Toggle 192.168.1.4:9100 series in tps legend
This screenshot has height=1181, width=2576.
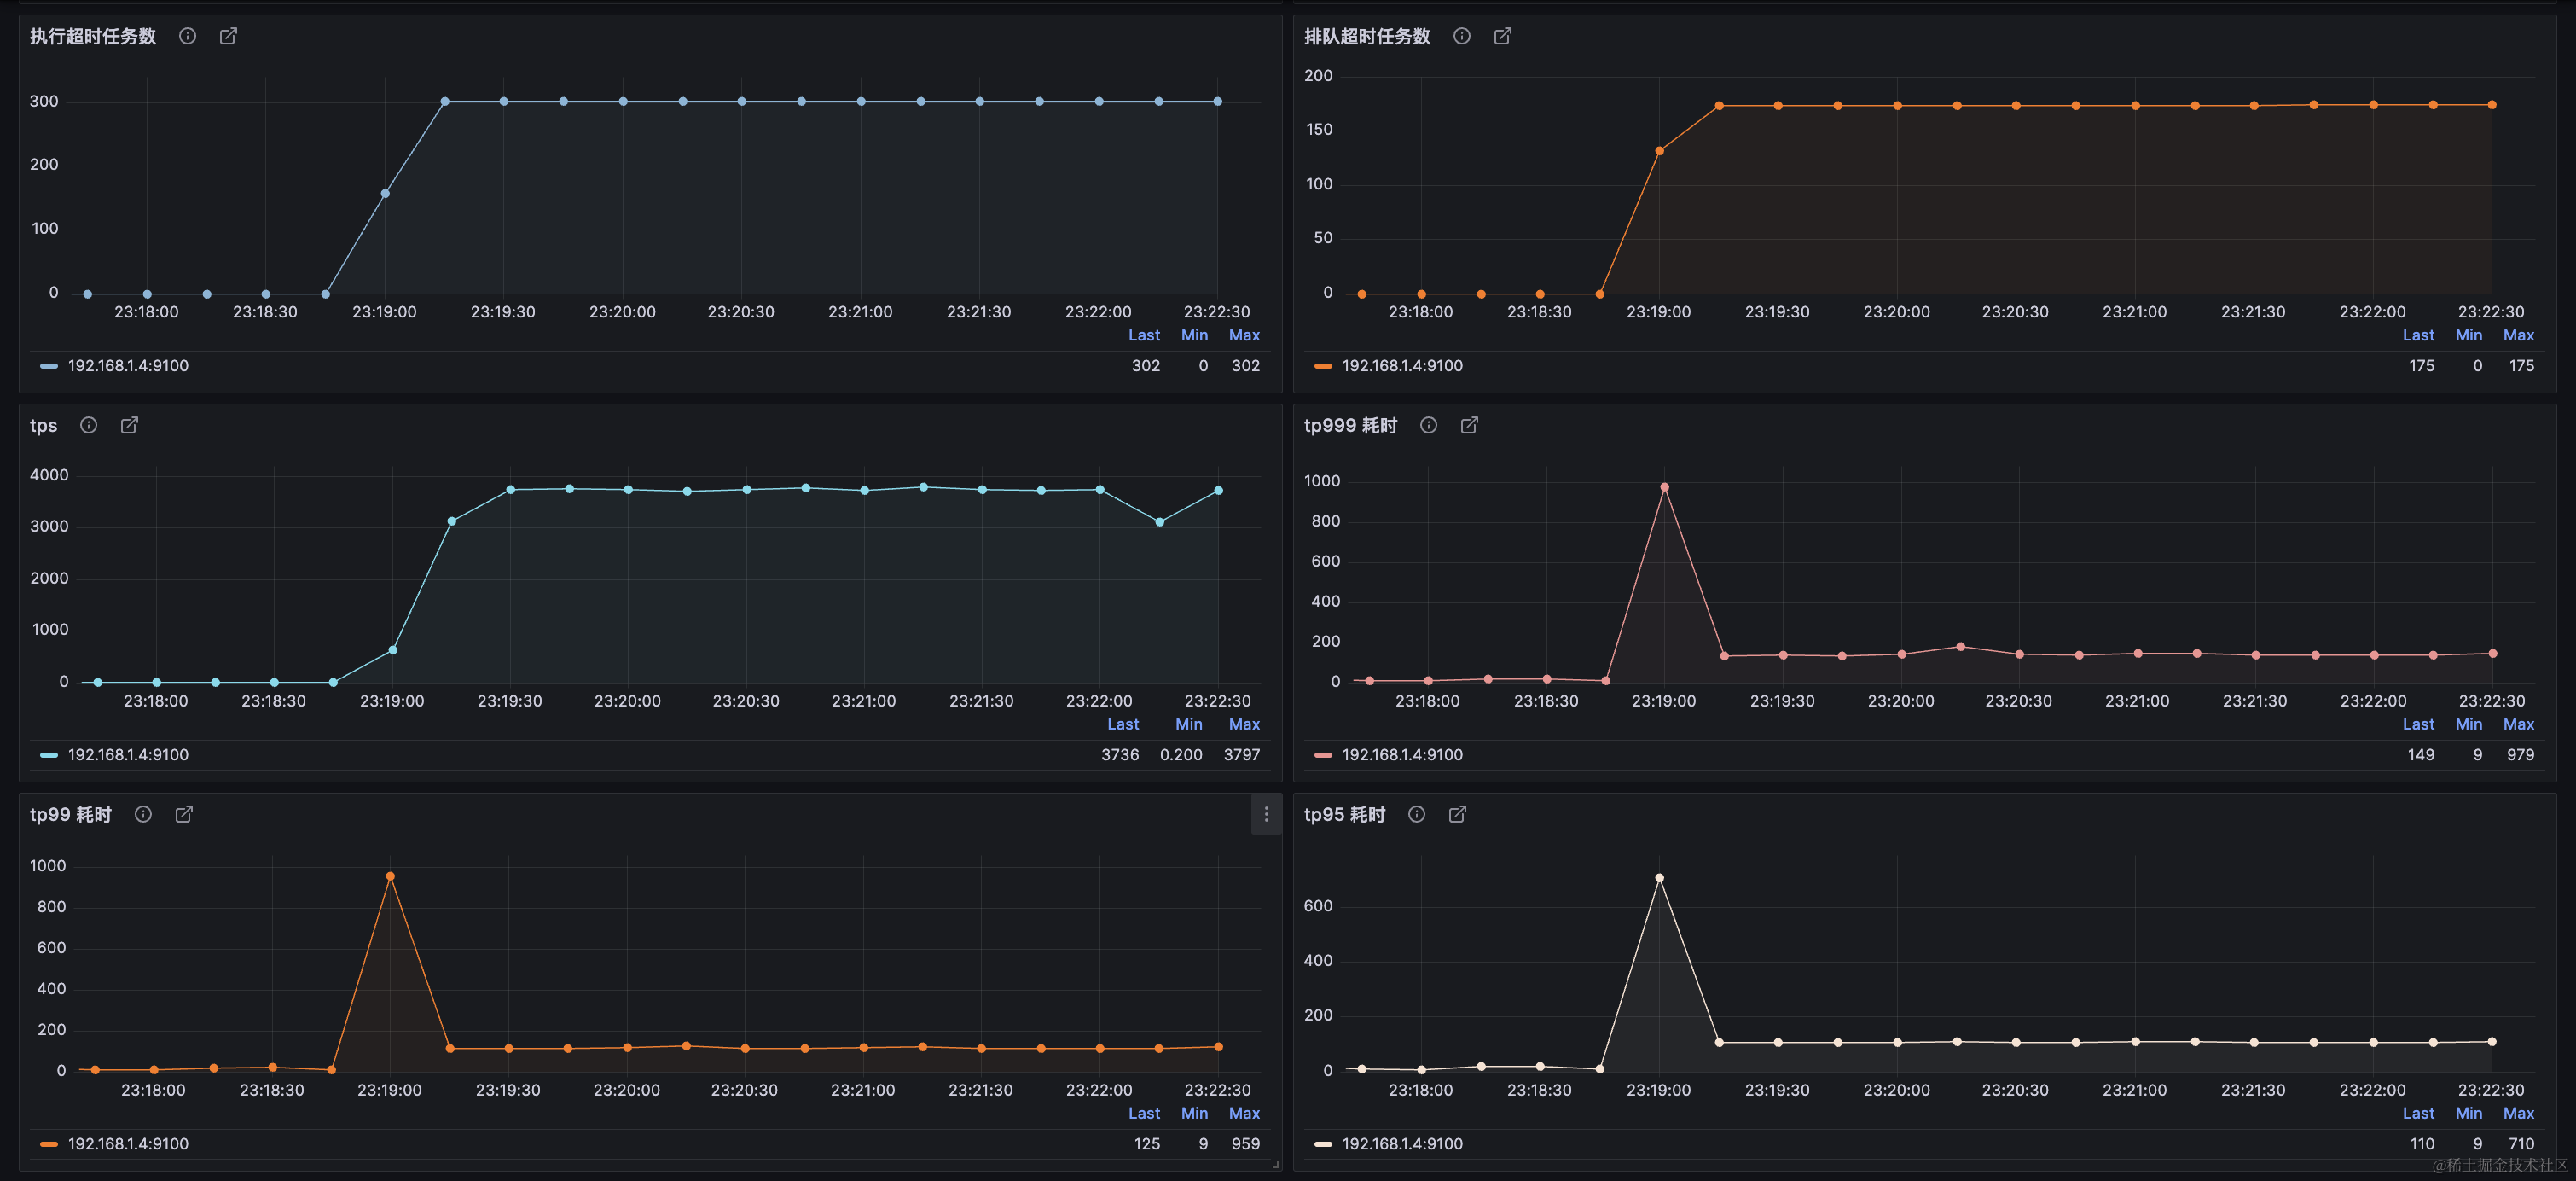click(127, 755)
